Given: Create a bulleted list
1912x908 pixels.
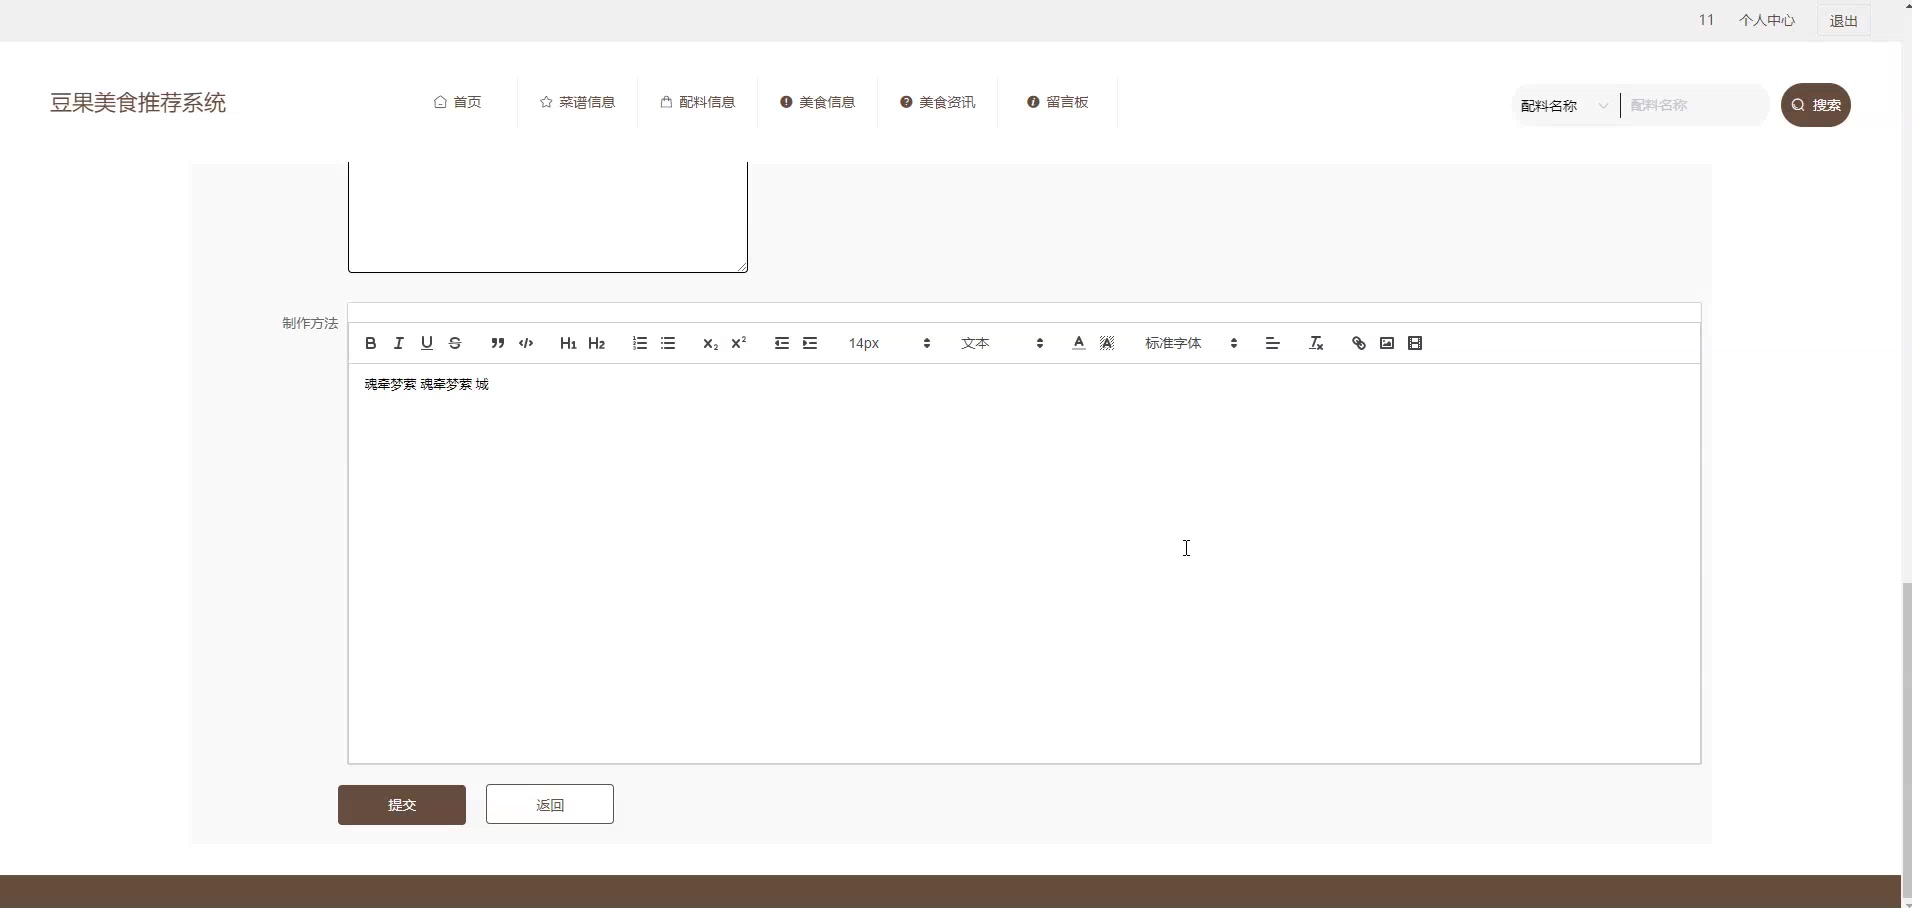Looking at the screenshot, I should tap(668, 343).
